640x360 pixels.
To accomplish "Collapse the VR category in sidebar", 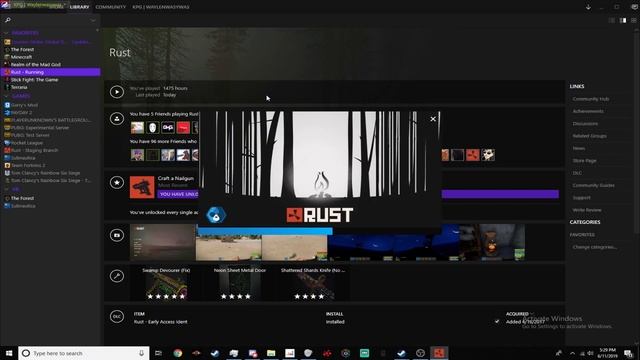I will coord(6,189).
